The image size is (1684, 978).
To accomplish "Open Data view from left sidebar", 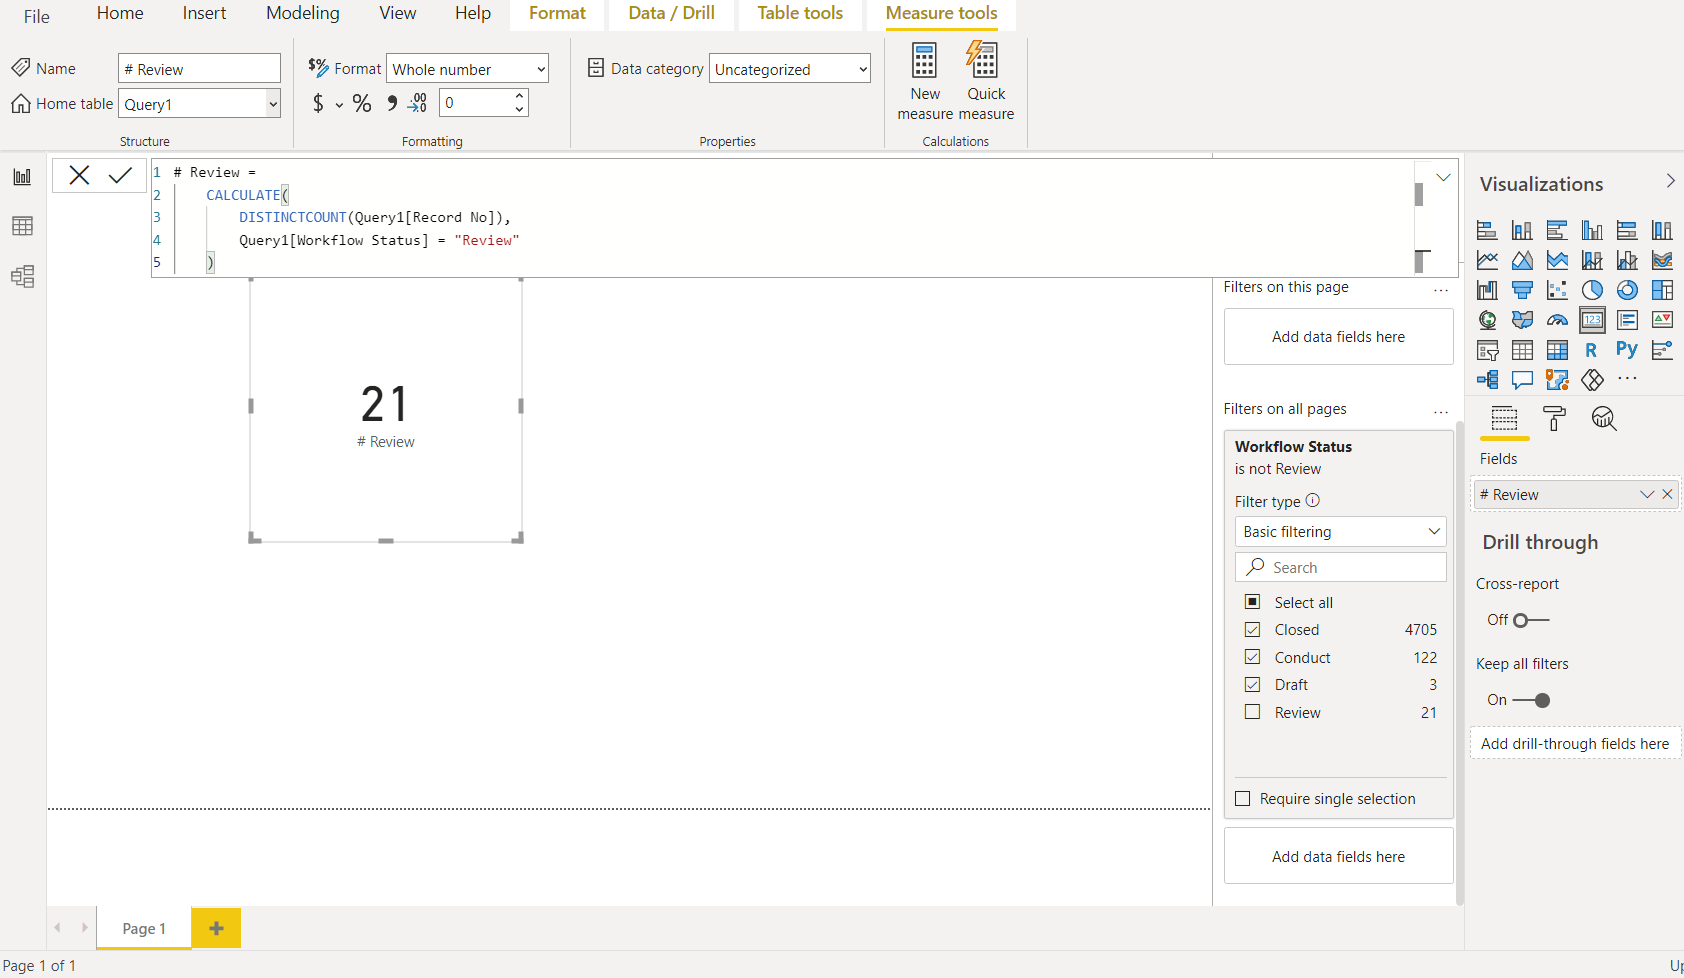I will [22, 226].
